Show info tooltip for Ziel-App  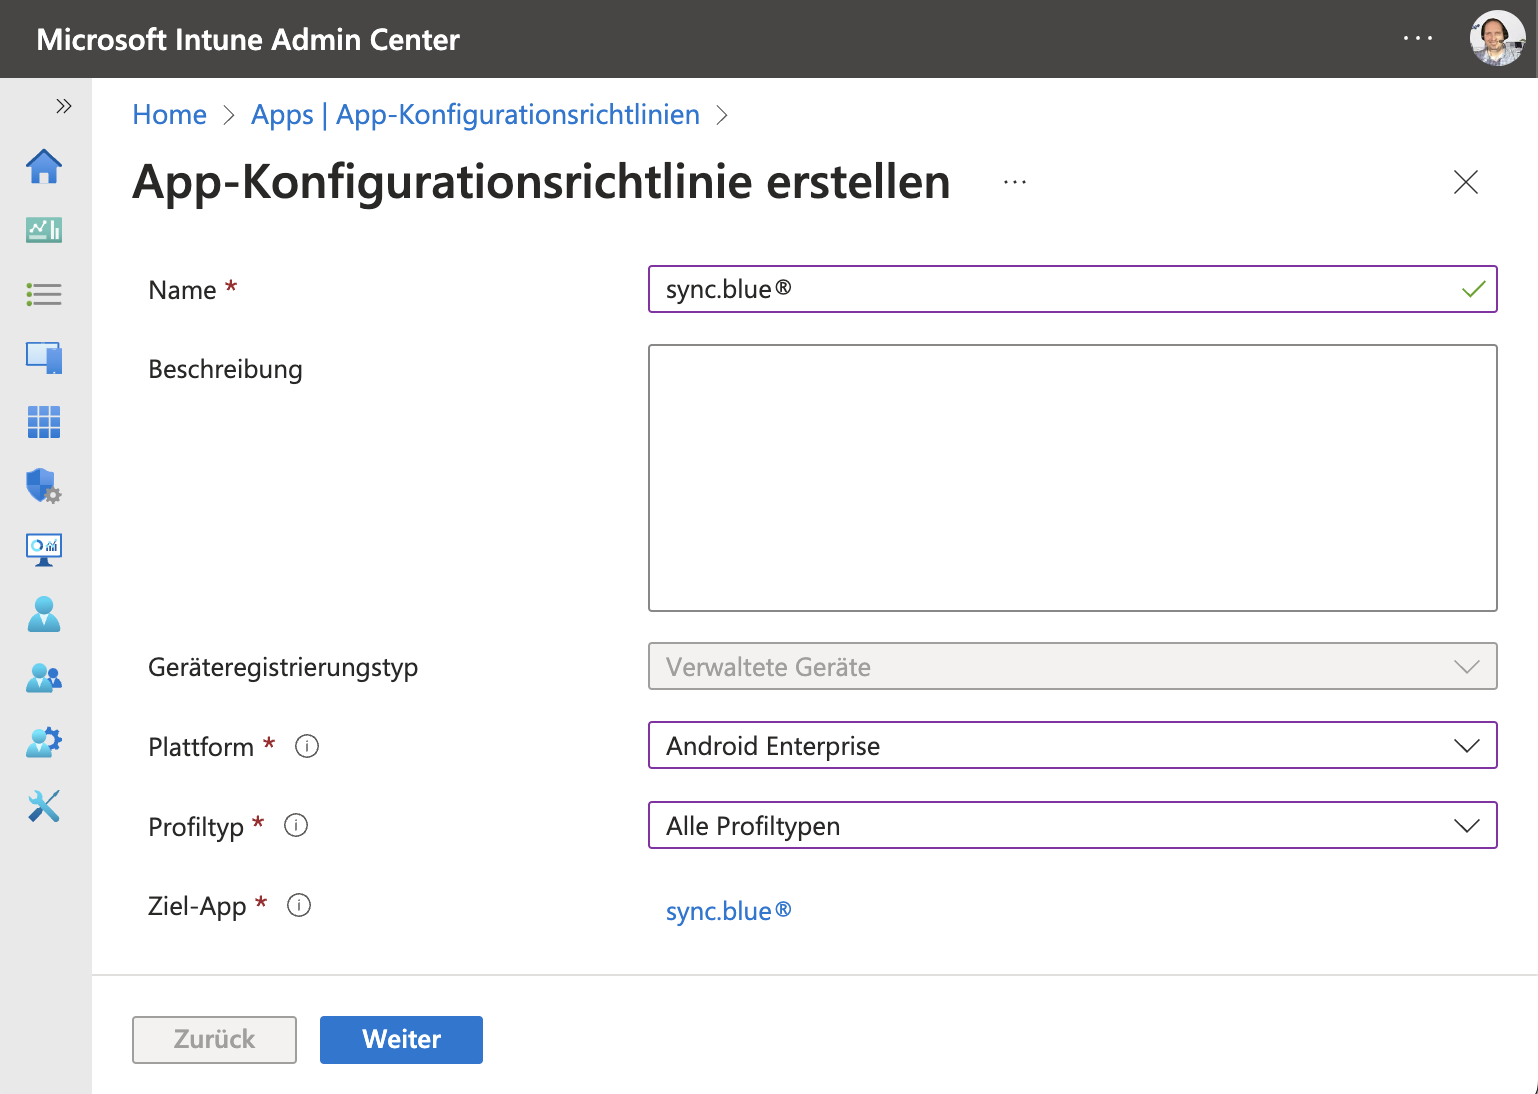coord(299,905)
